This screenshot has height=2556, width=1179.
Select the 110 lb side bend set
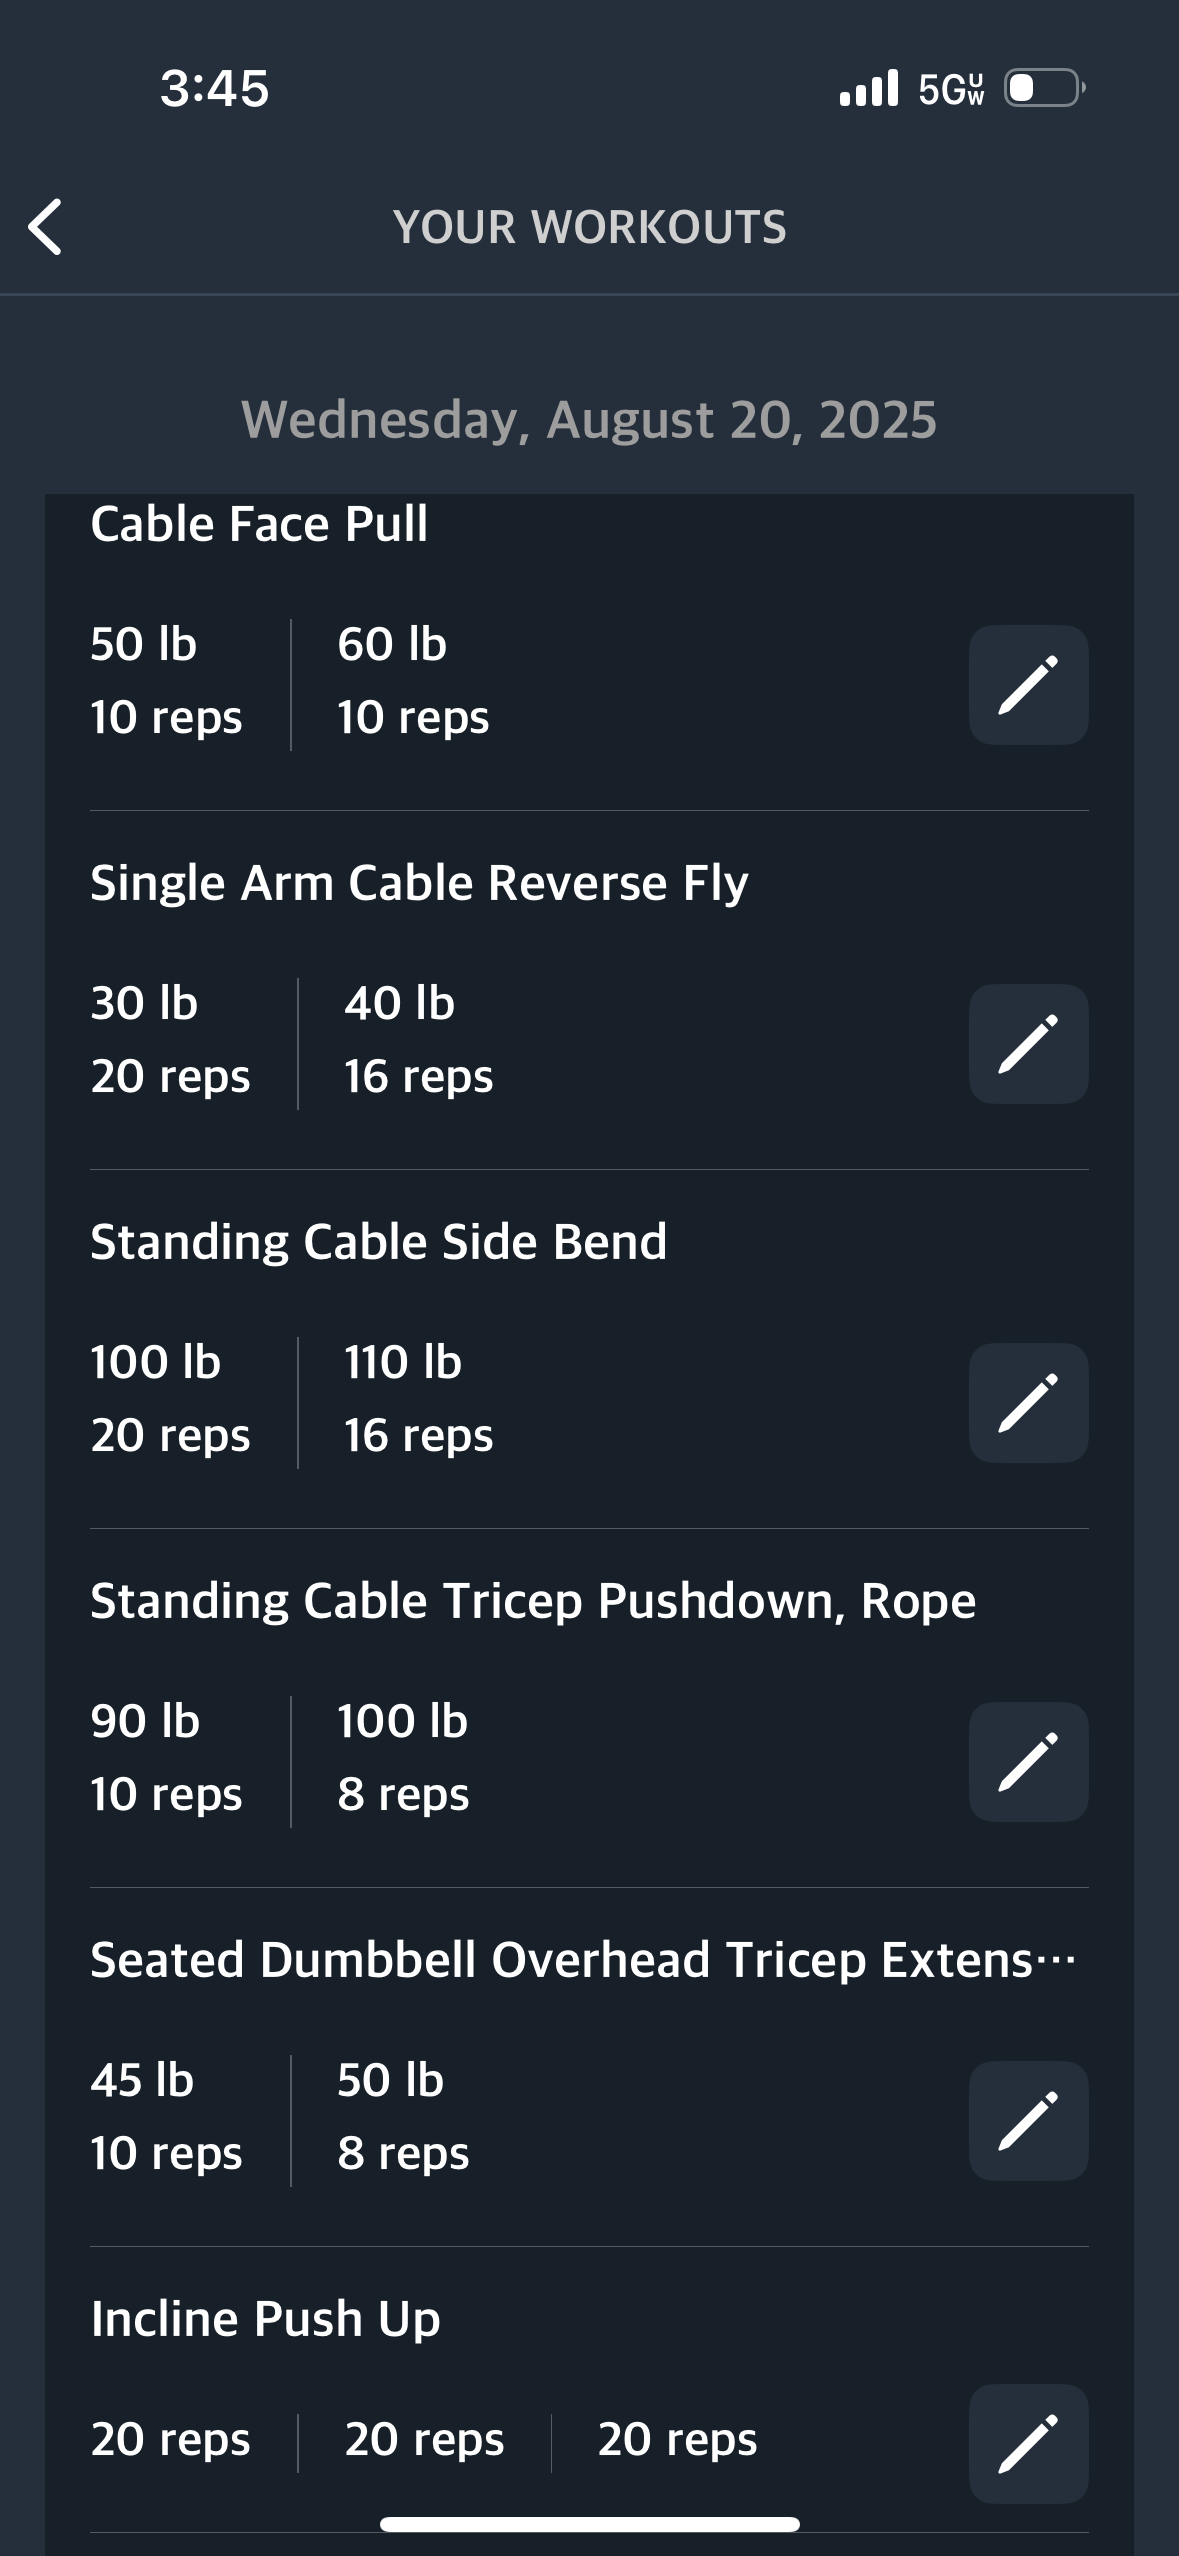[x=418, y=1399]
